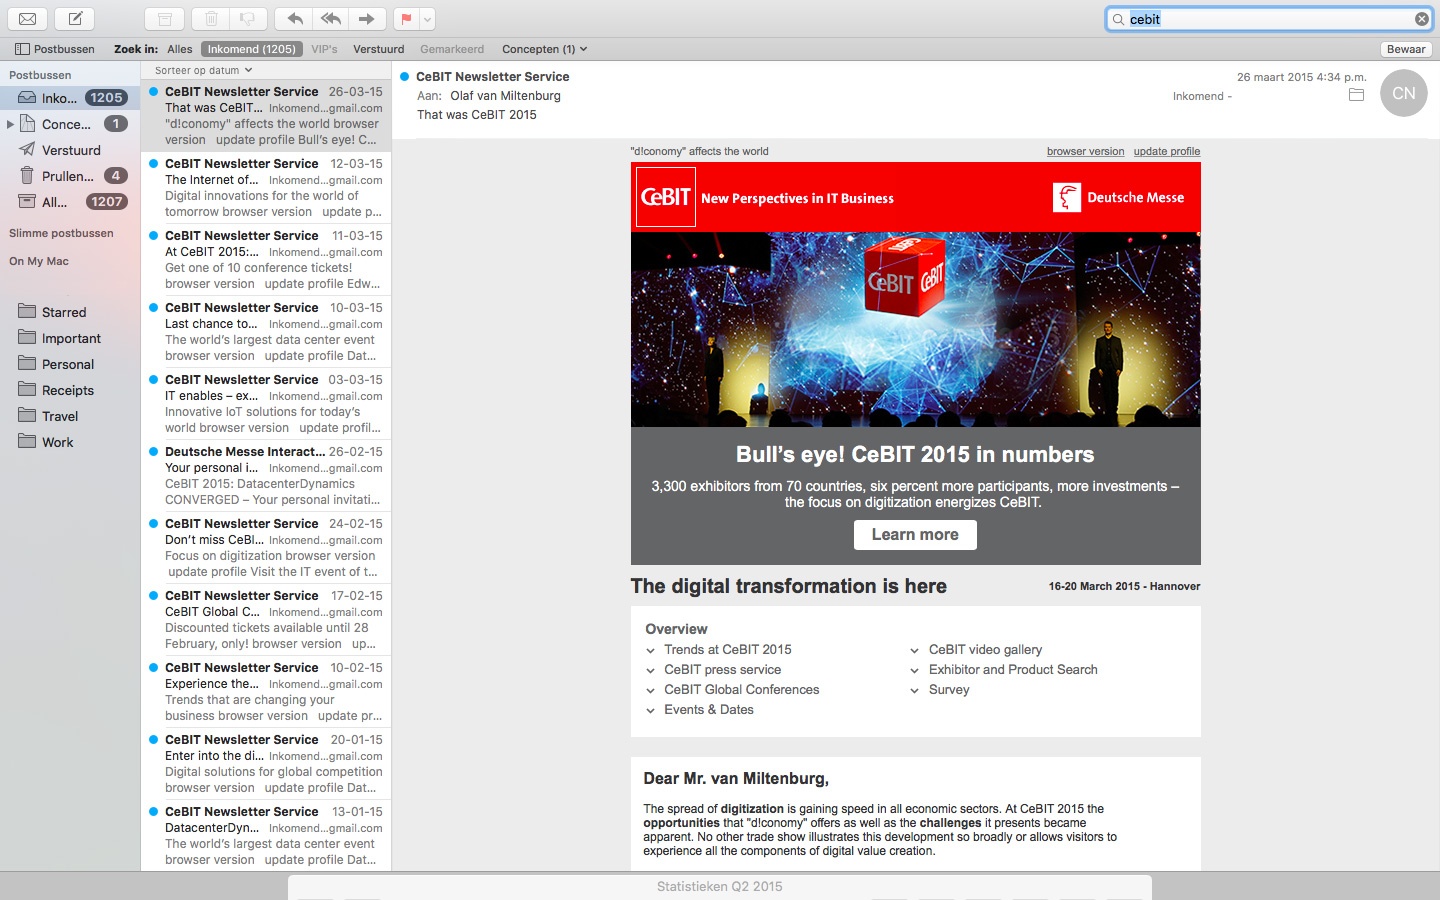Click the Deutsche Messe logo in the banner
The width and height of the screenshot is (1440, 900).
click(1118, 197)
